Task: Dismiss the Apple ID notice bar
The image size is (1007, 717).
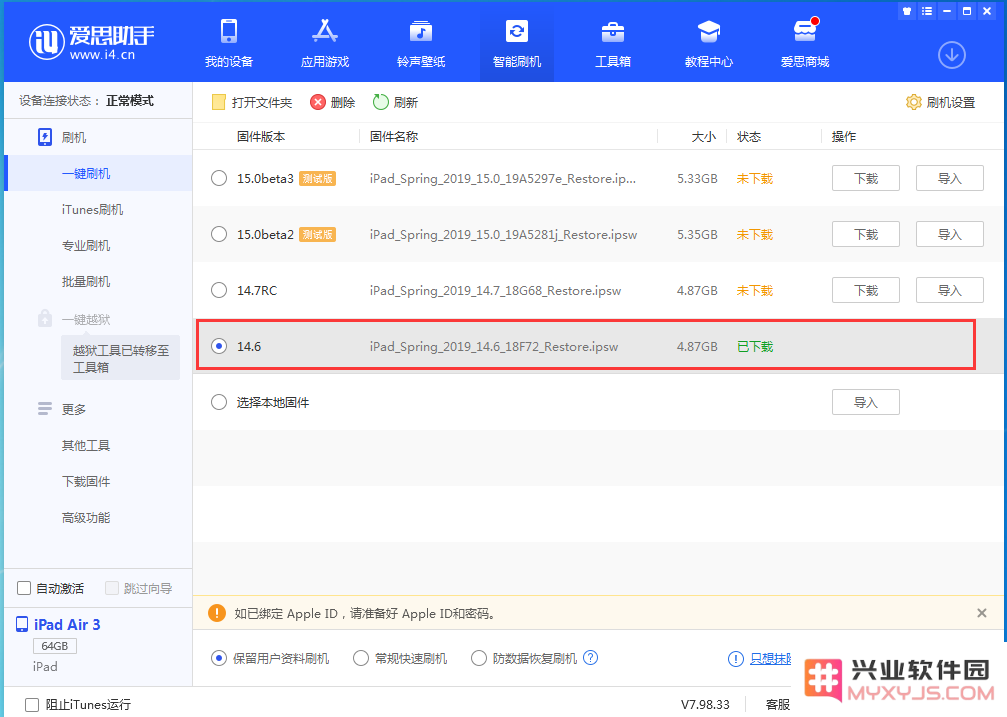Action: pos(981,613)
